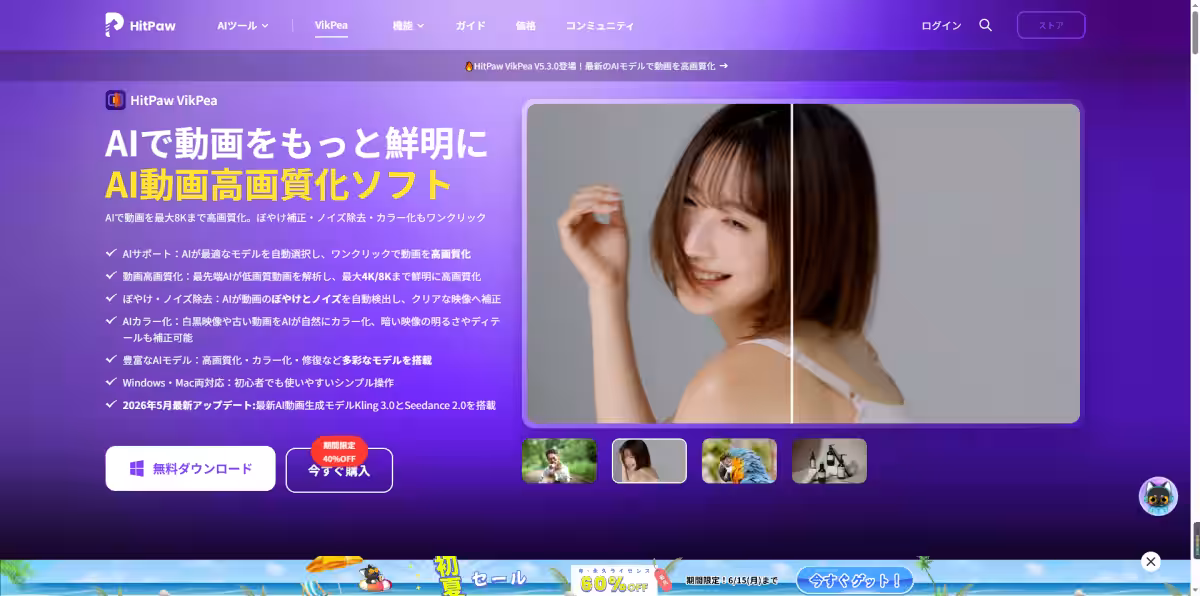This screenshot has height=596, width=1200.
Task: Open the VikPea V5.3.0 announcement link
Action: point(596,66)
